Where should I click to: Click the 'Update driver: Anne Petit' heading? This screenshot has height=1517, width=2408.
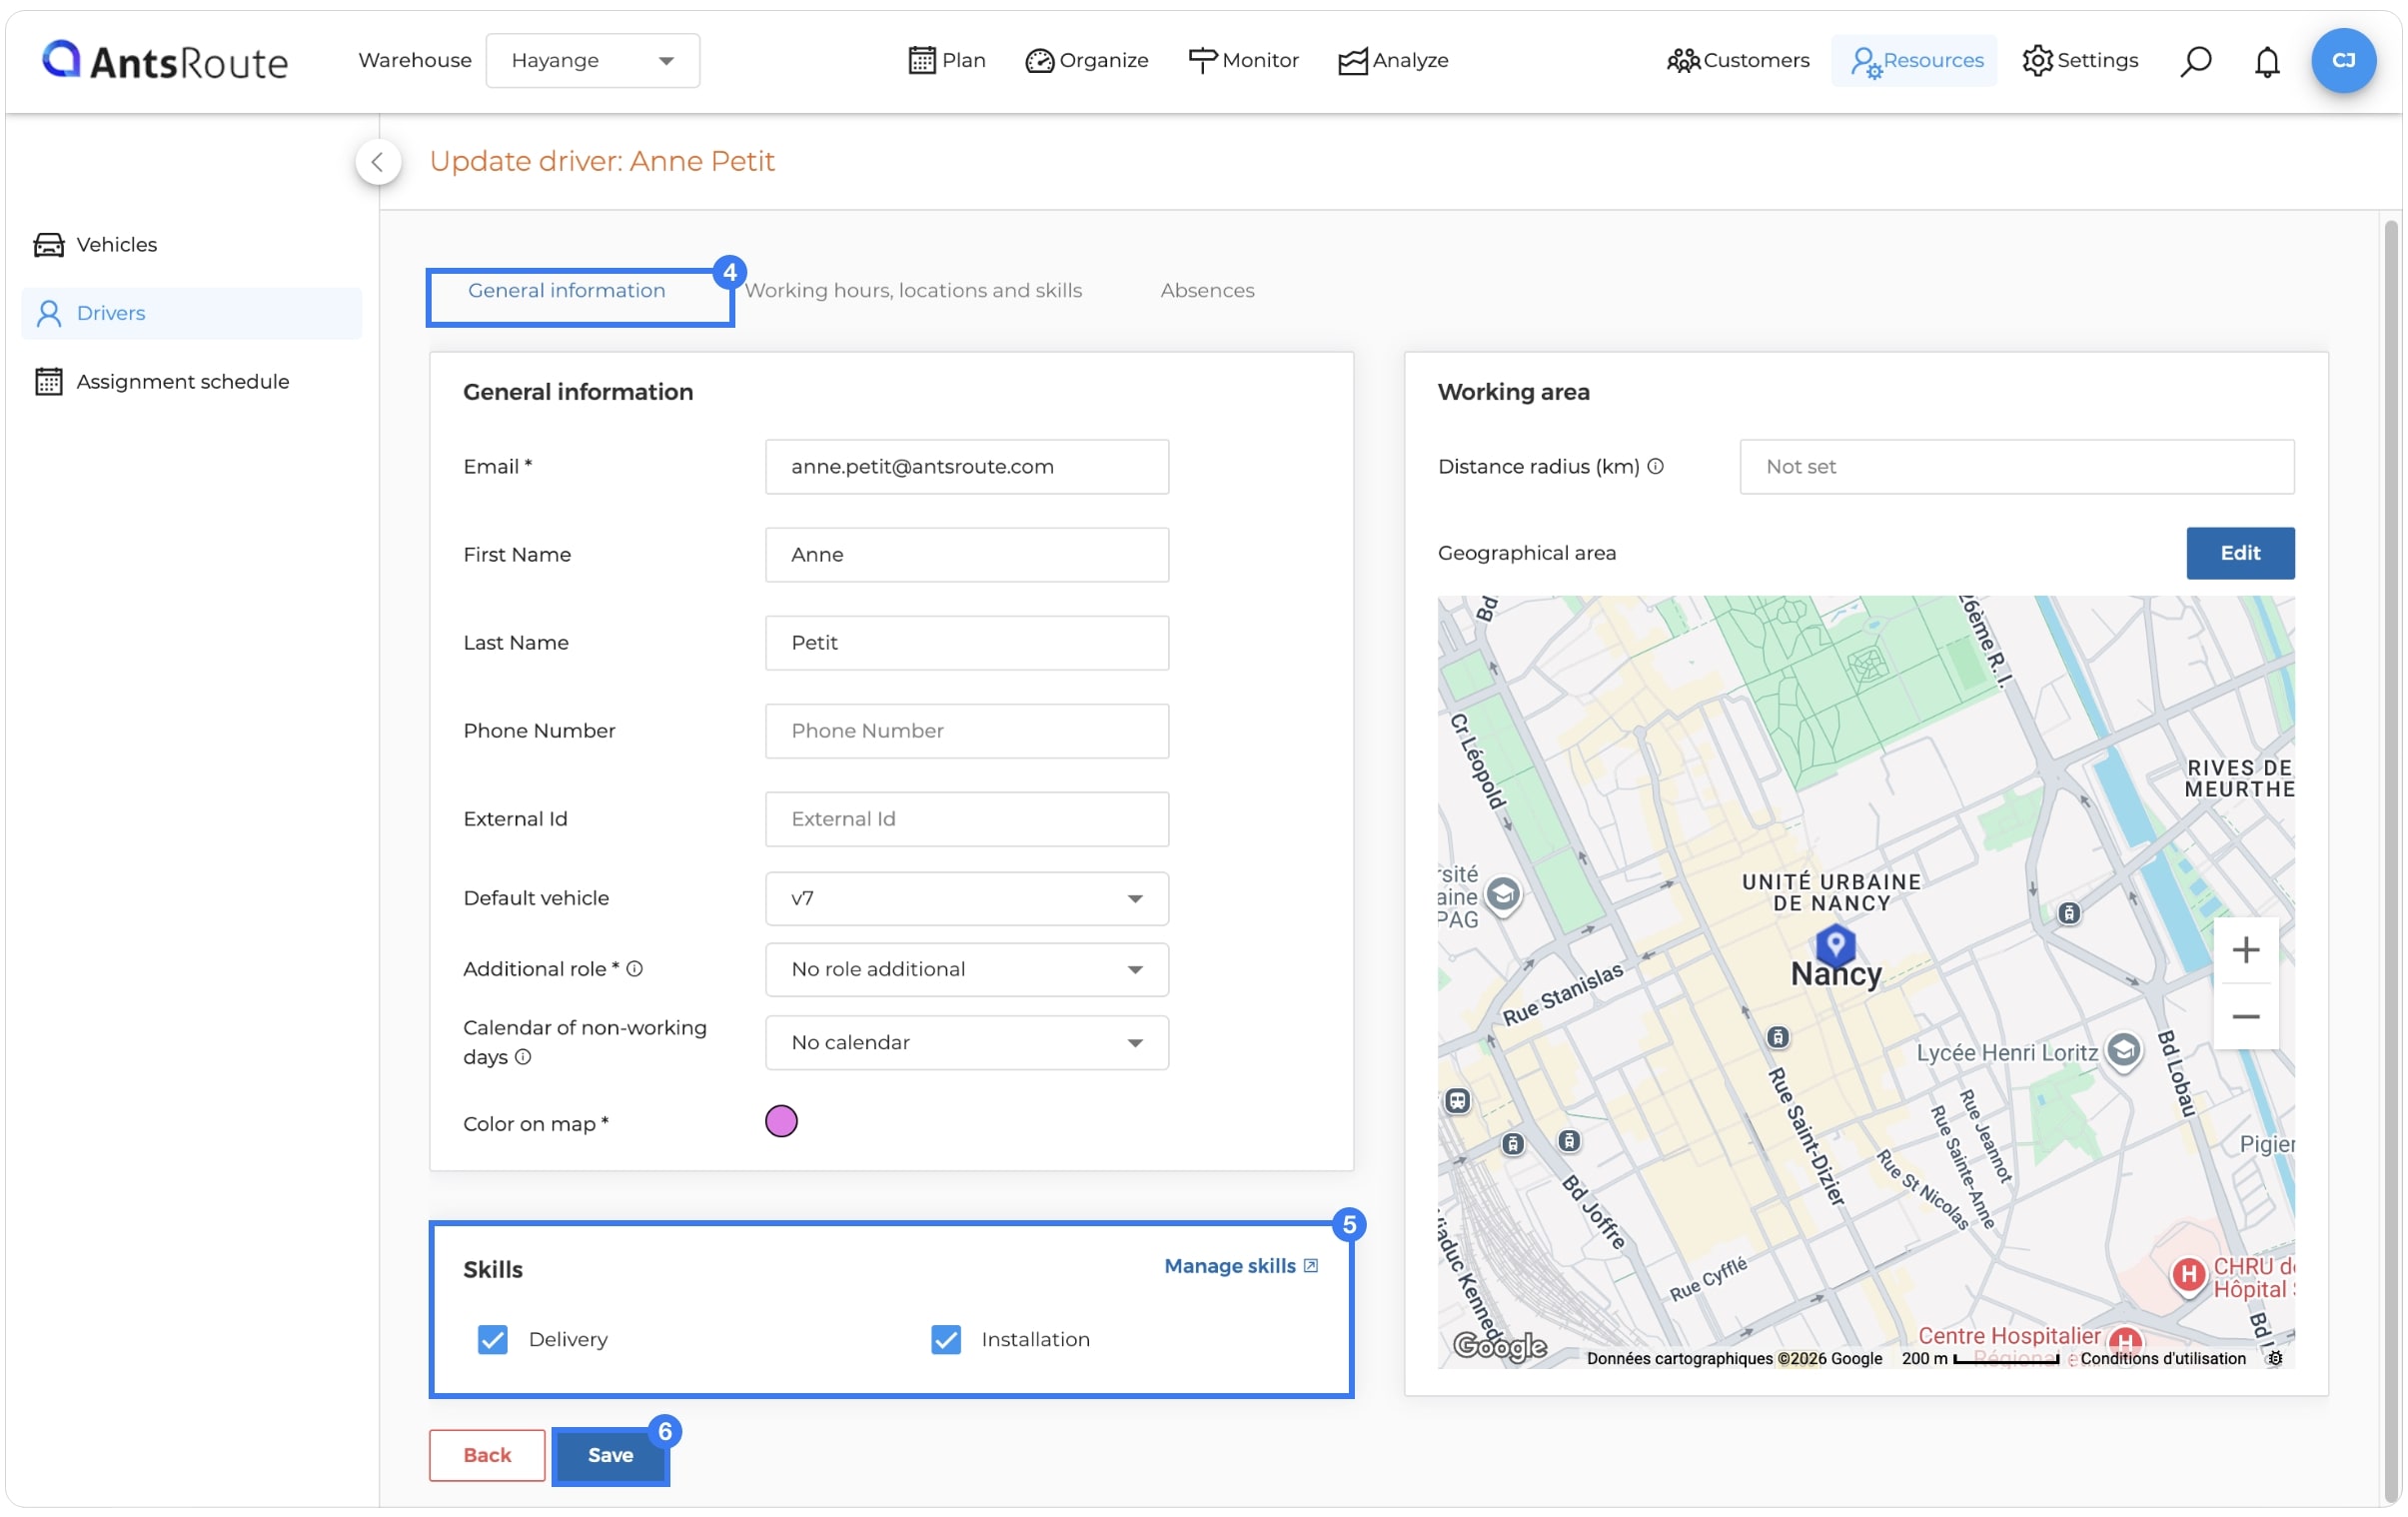pyautogui.click(x=602, y=162)
